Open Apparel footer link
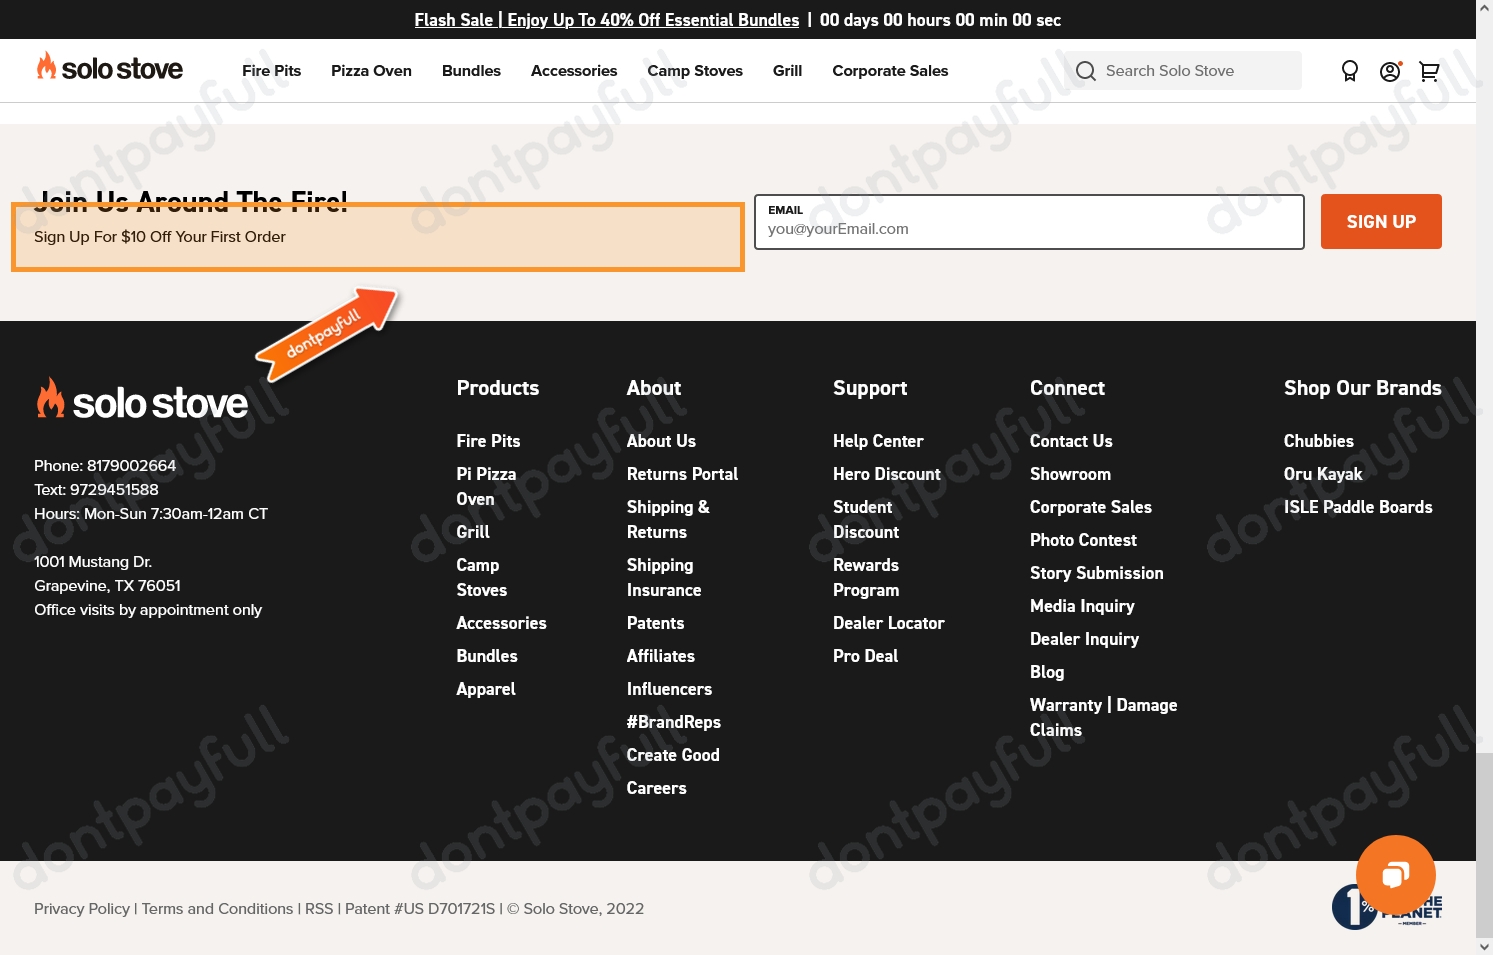The width and height of the screenshot is (1493, 955). (x=486, y=689)
